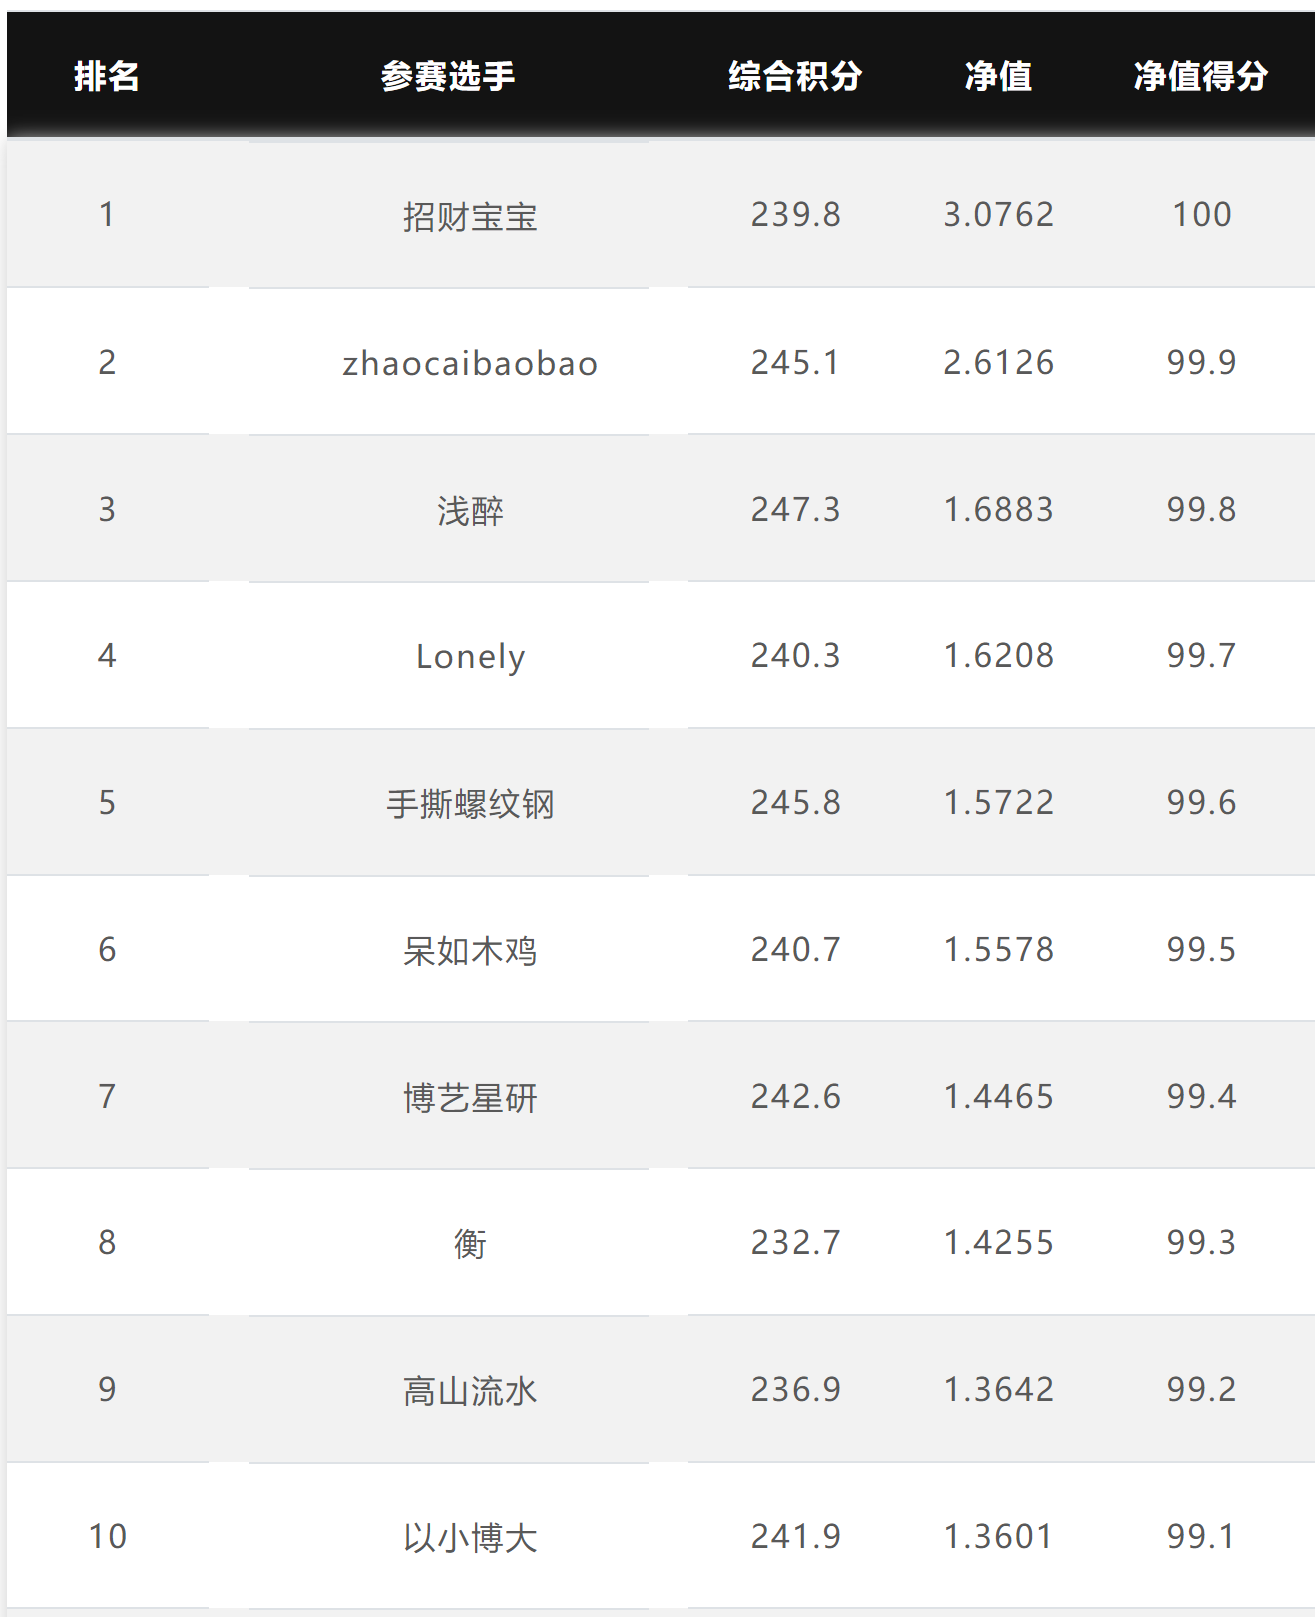Select contestant zhaocaibaobao

[470, 363]
